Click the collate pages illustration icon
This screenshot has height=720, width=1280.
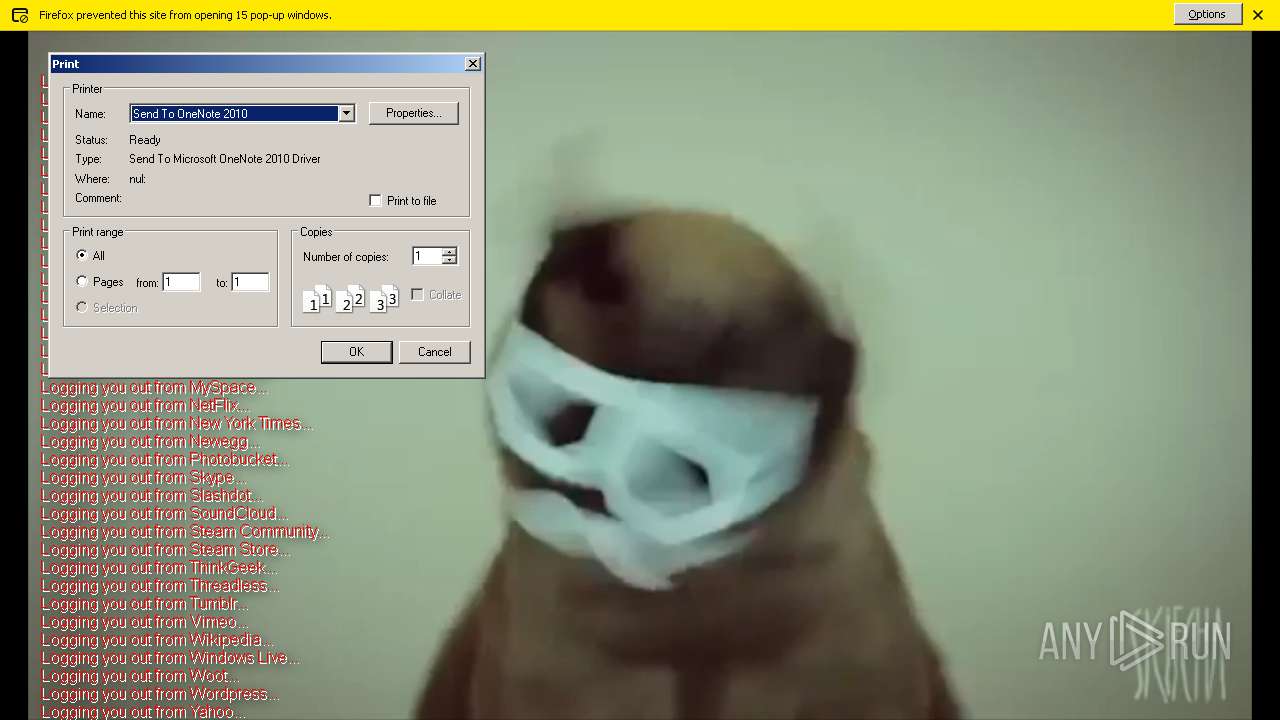[350, 298]
